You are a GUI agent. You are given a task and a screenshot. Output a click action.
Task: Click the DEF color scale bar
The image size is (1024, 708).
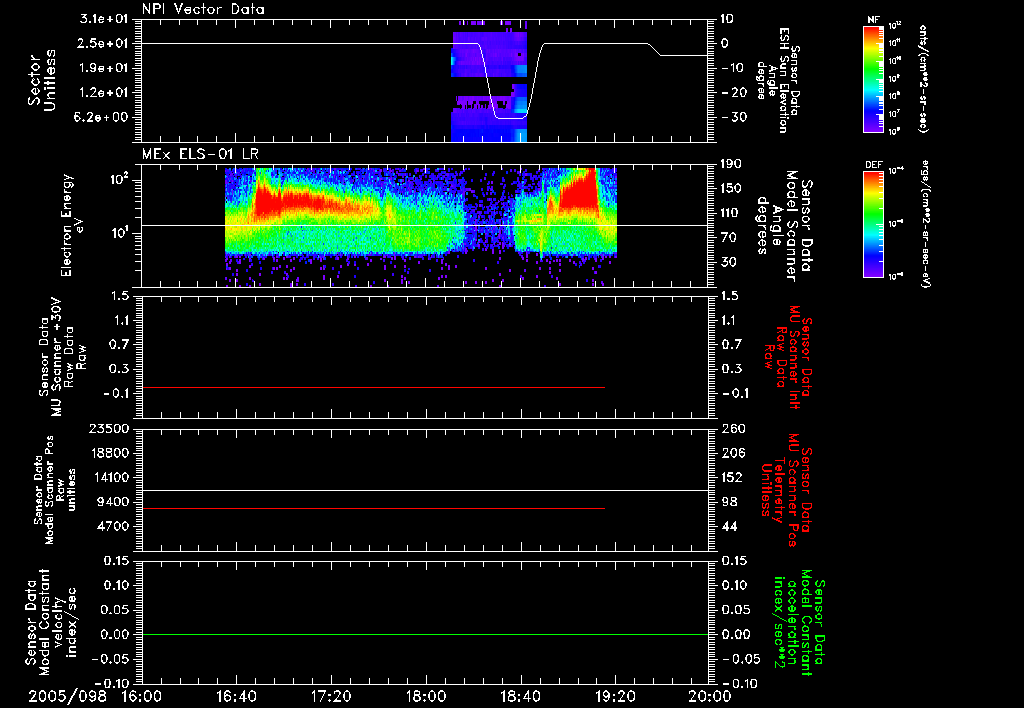pyautogui.click(x=873, y=223)
